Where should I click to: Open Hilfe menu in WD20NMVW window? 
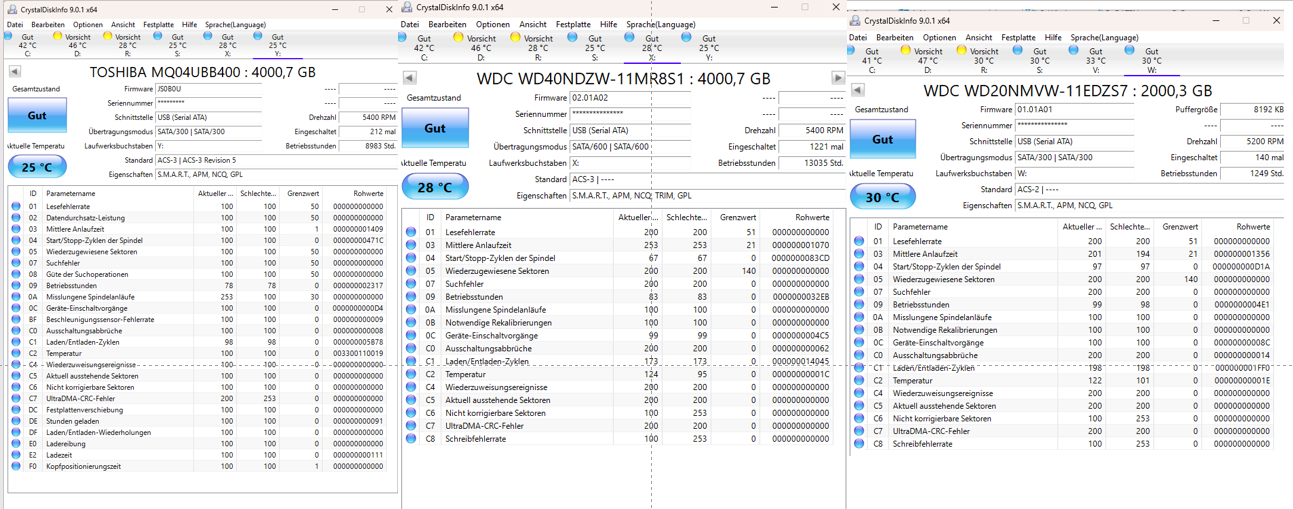coord(1053,38)
